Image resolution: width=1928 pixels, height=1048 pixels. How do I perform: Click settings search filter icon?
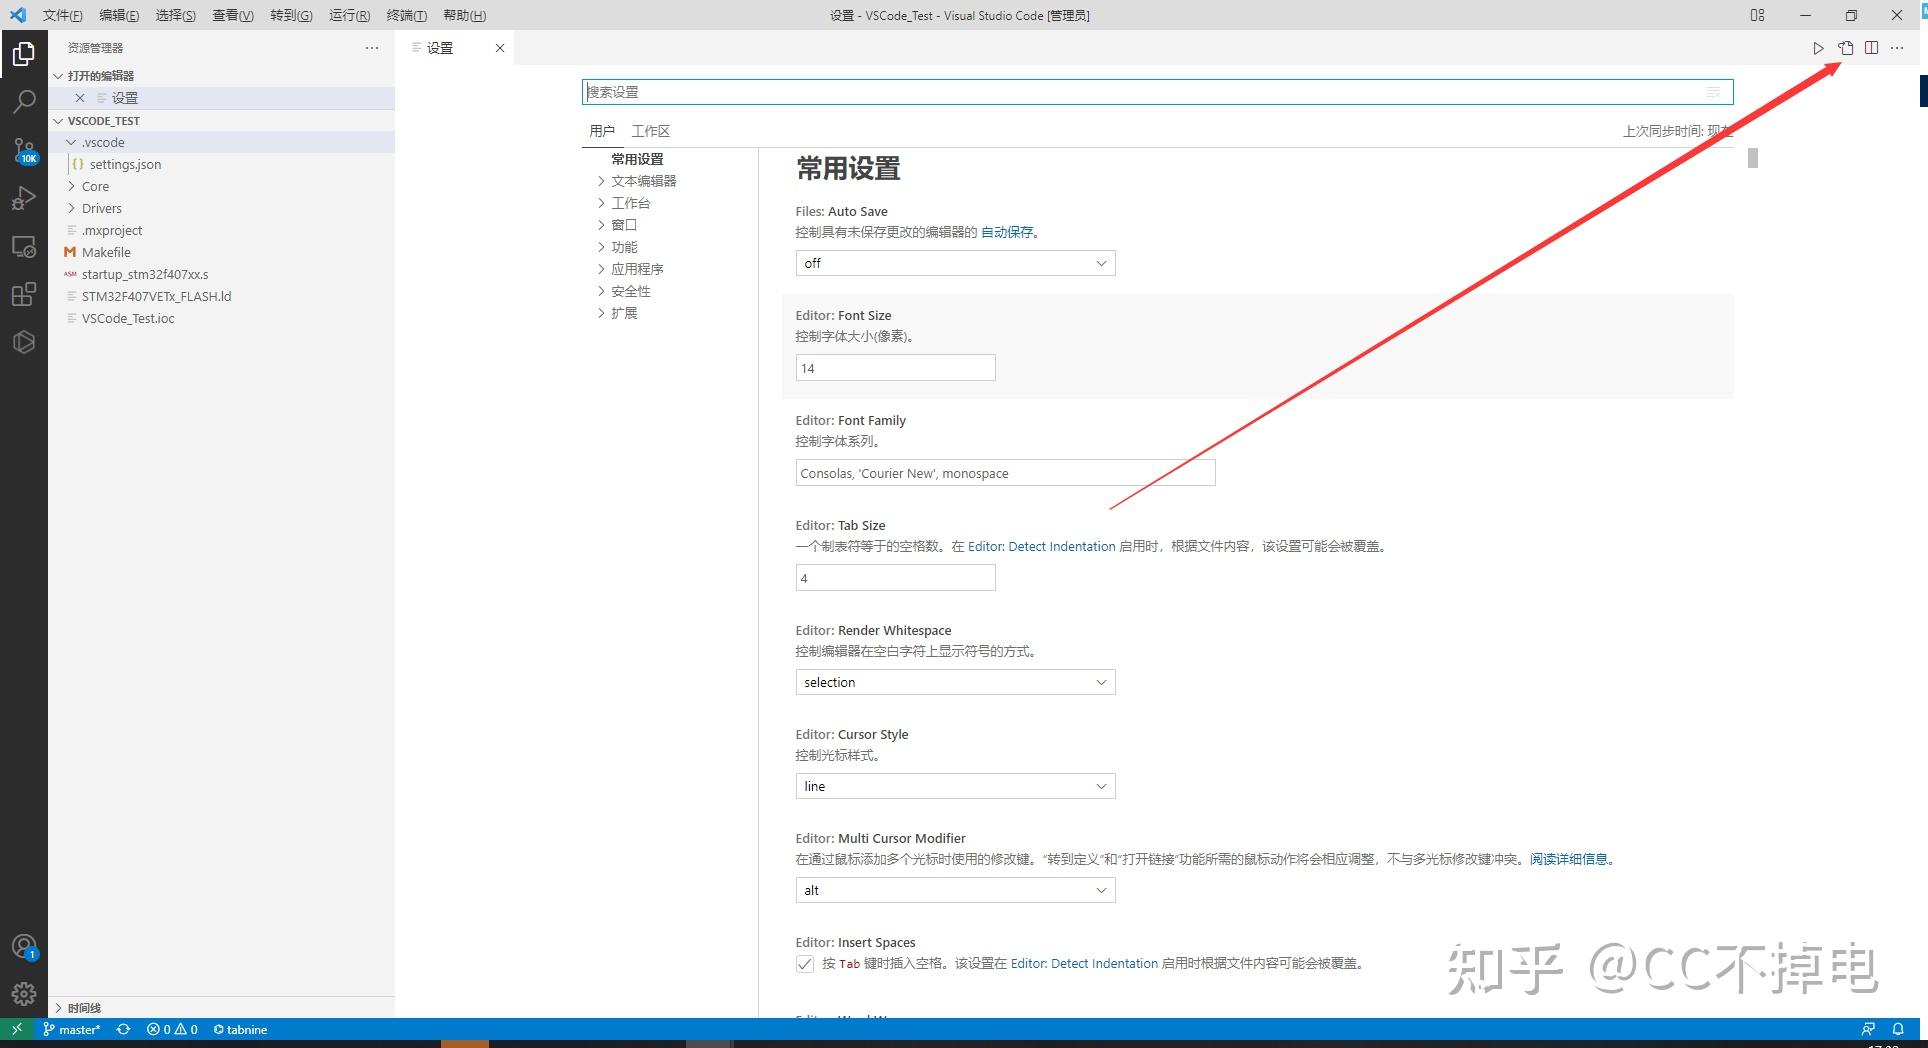(1713, 92)
